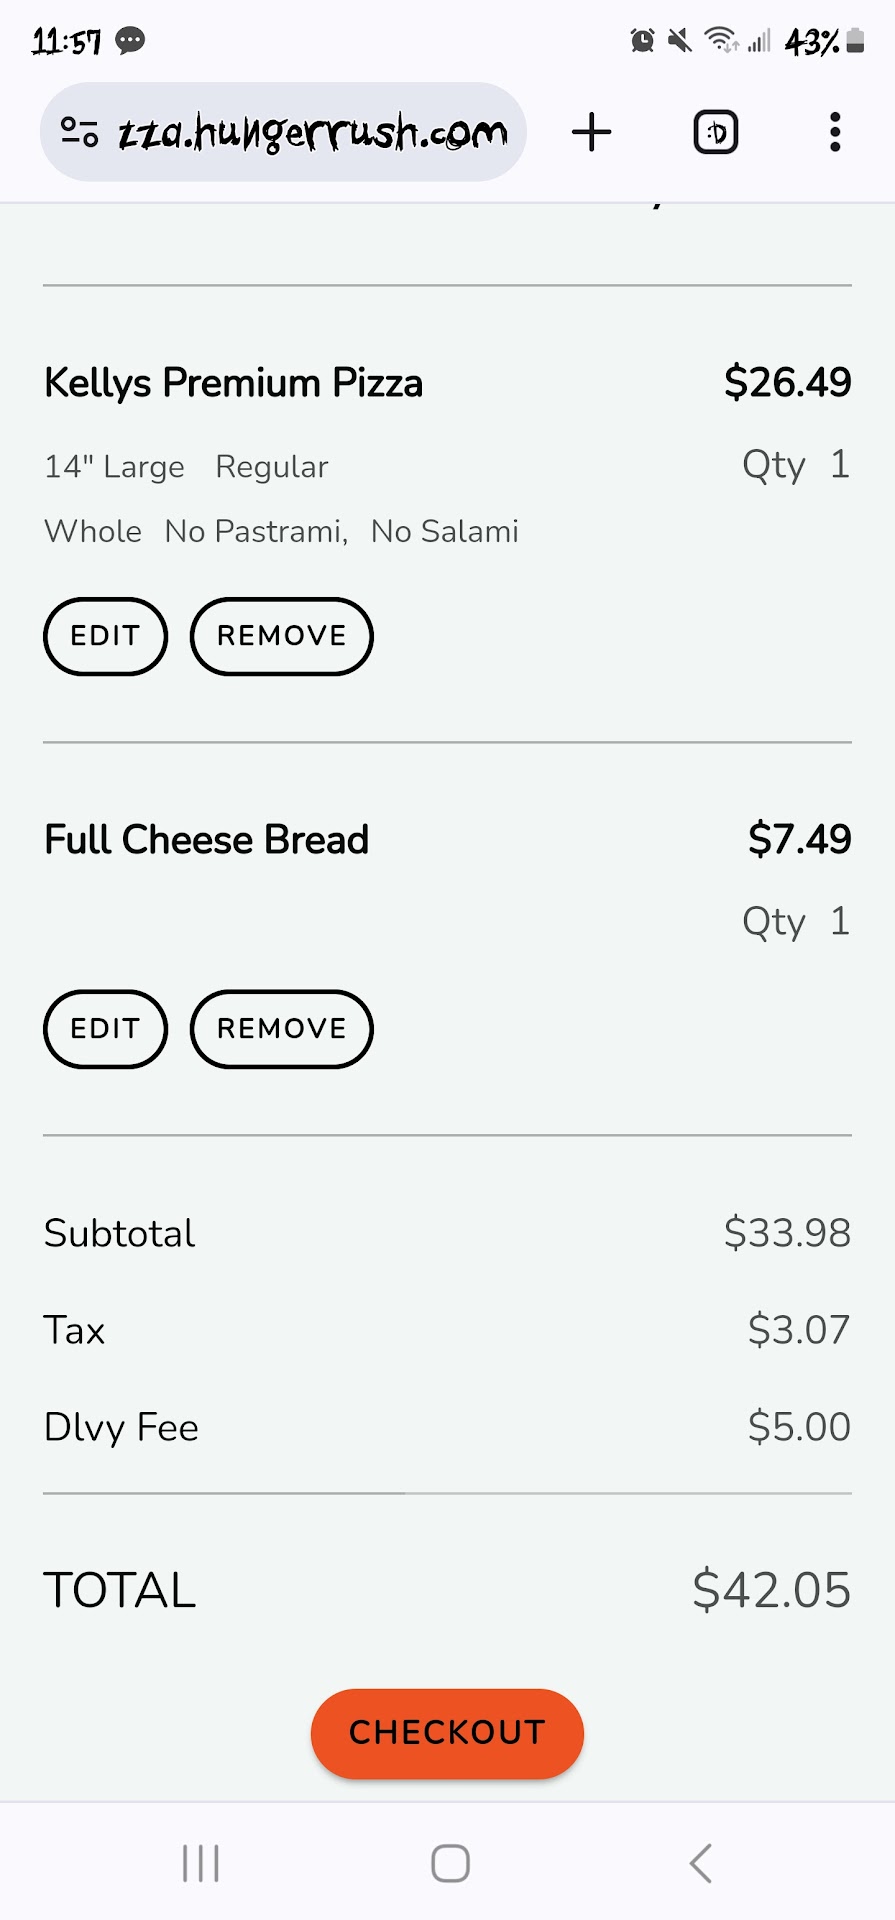Tap the Android back button
The height and width of the screenshot is (1920, 895).
(x=701, y=1863)
